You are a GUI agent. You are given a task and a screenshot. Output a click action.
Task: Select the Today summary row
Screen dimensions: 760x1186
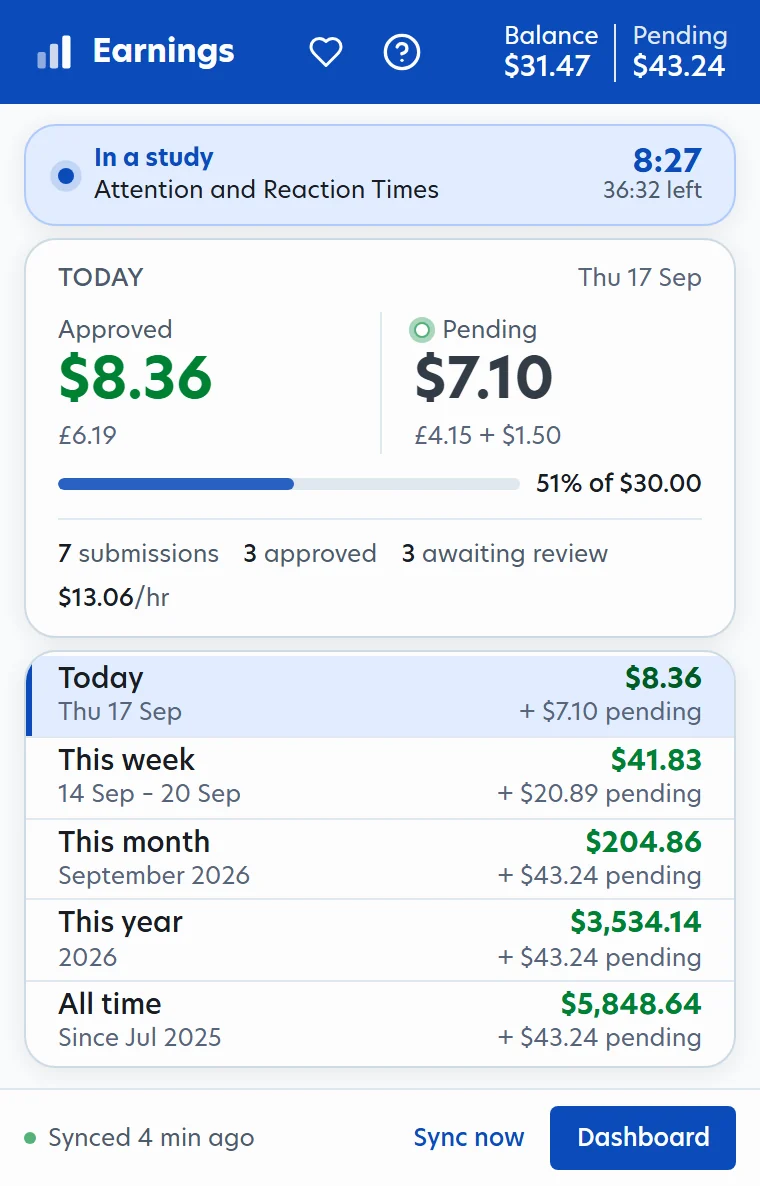tap(380, 694)
